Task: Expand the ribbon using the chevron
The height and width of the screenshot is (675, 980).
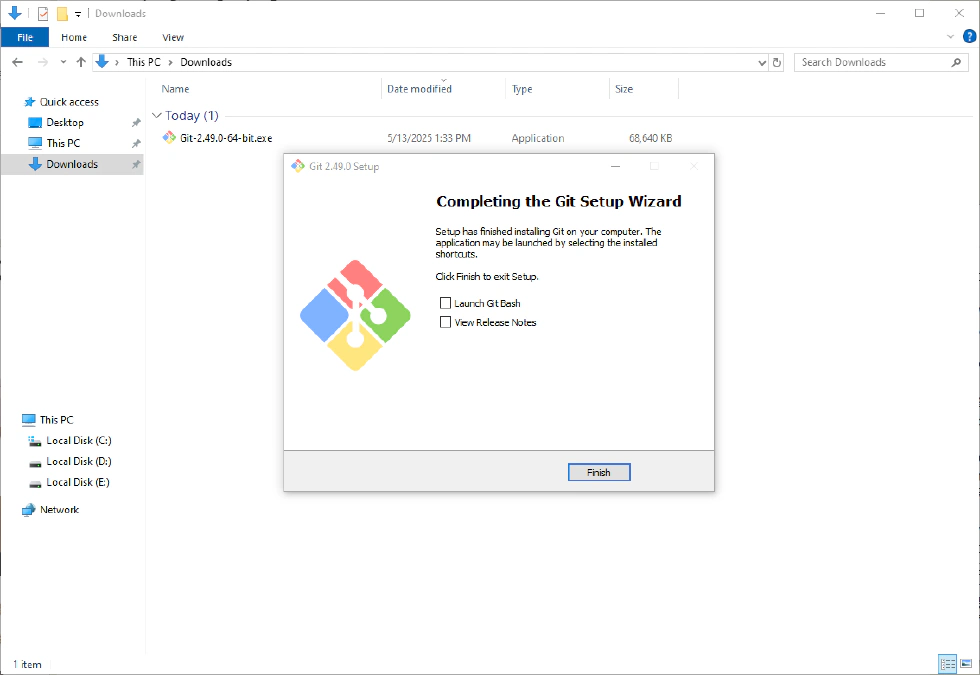Action: tap(950, 37)
